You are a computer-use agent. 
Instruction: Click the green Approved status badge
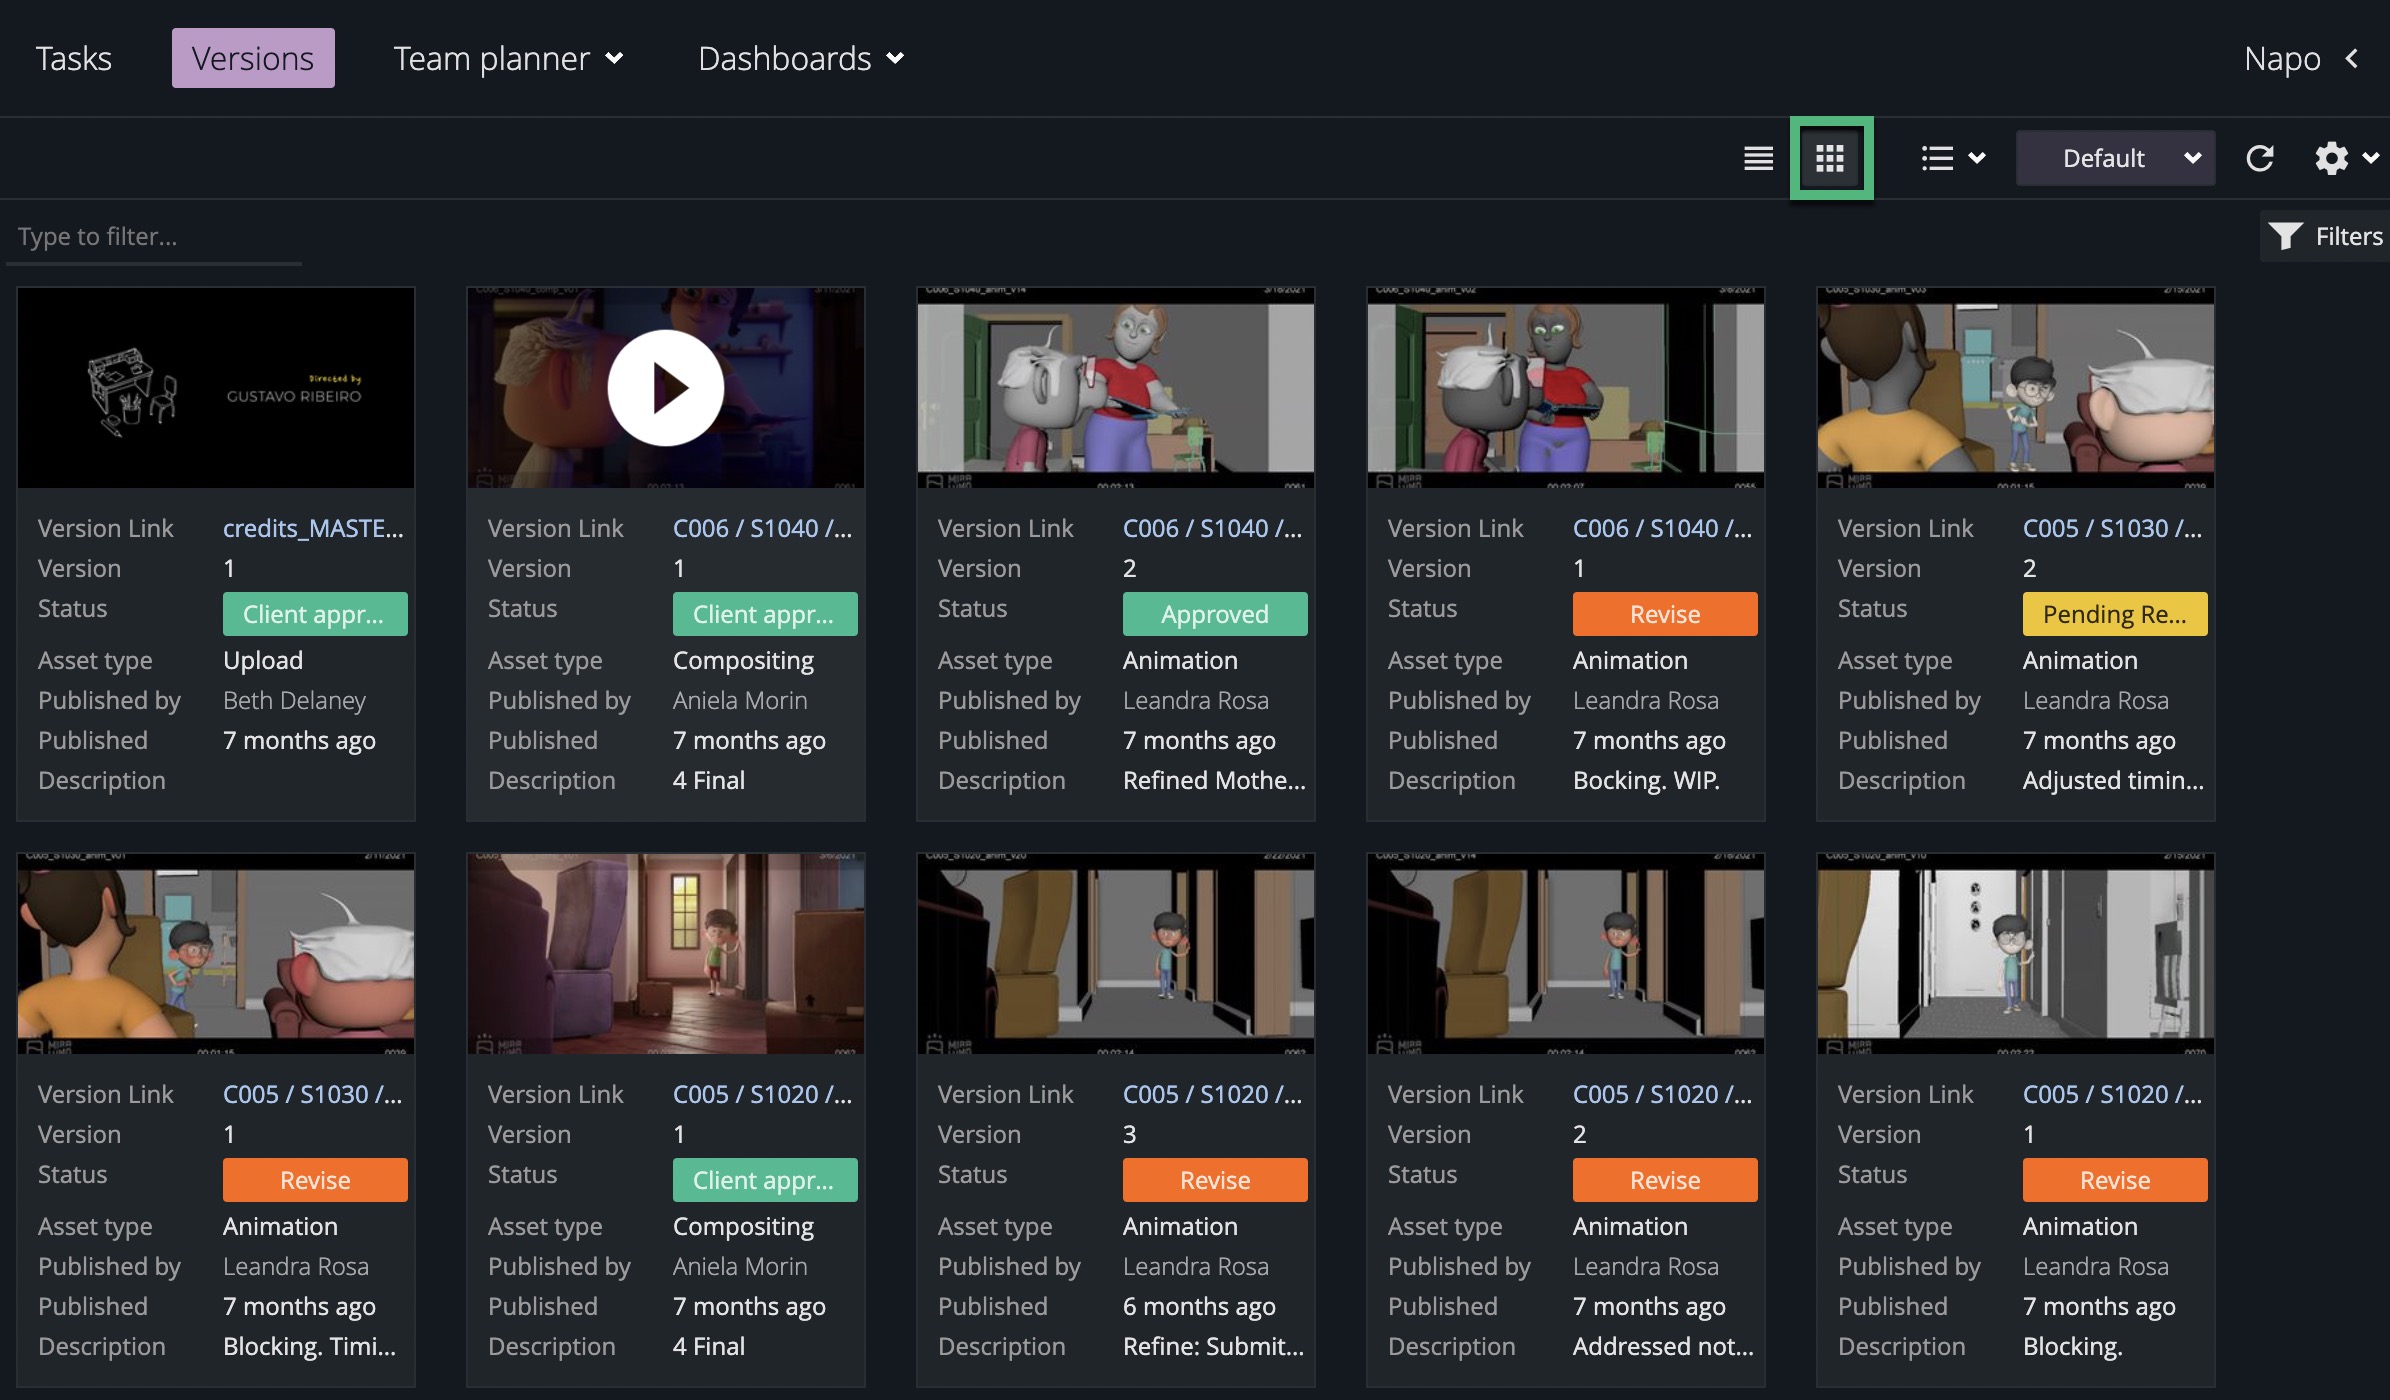(1214, 614)
